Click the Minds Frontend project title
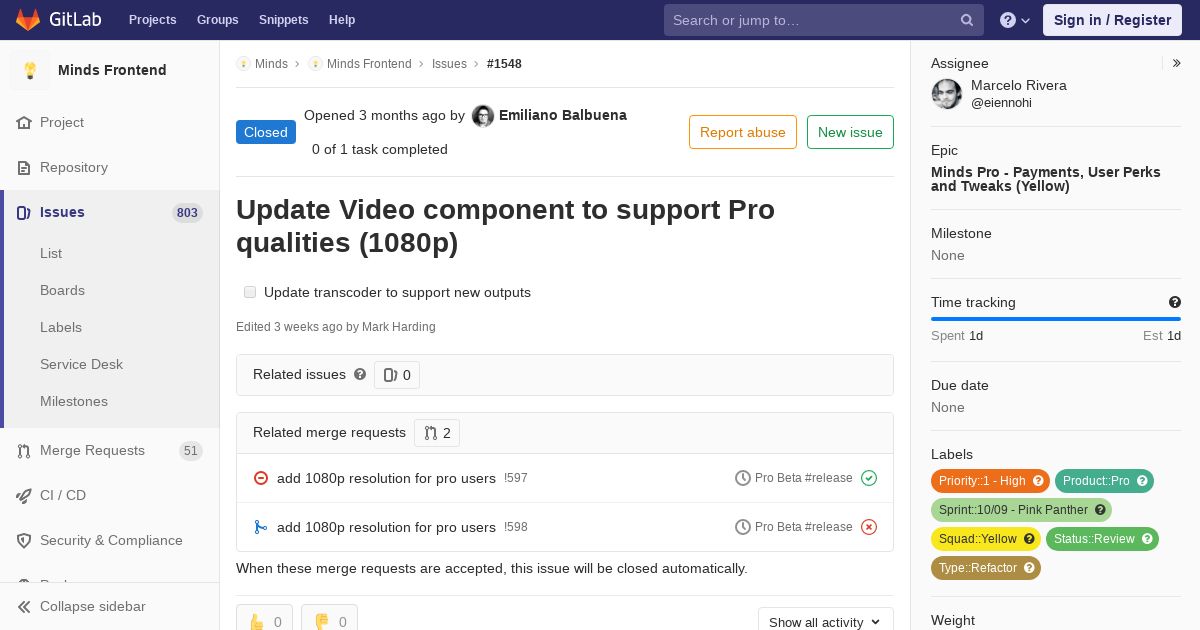 point(112,70)
